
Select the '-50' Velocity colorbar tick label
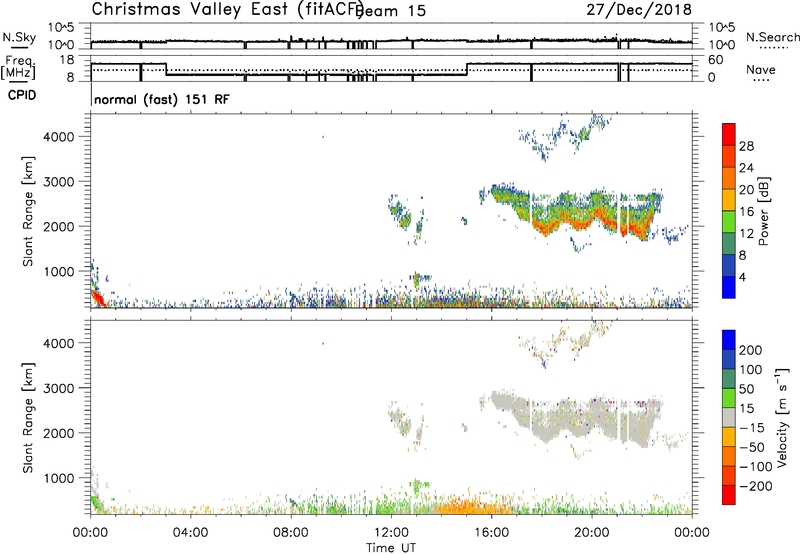tap(752, 447)
